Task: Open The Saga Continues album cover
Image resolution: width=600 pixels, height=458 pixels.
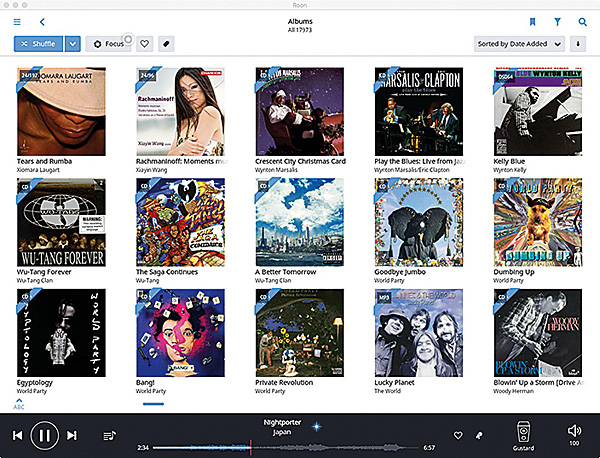Action: point(180,222)
